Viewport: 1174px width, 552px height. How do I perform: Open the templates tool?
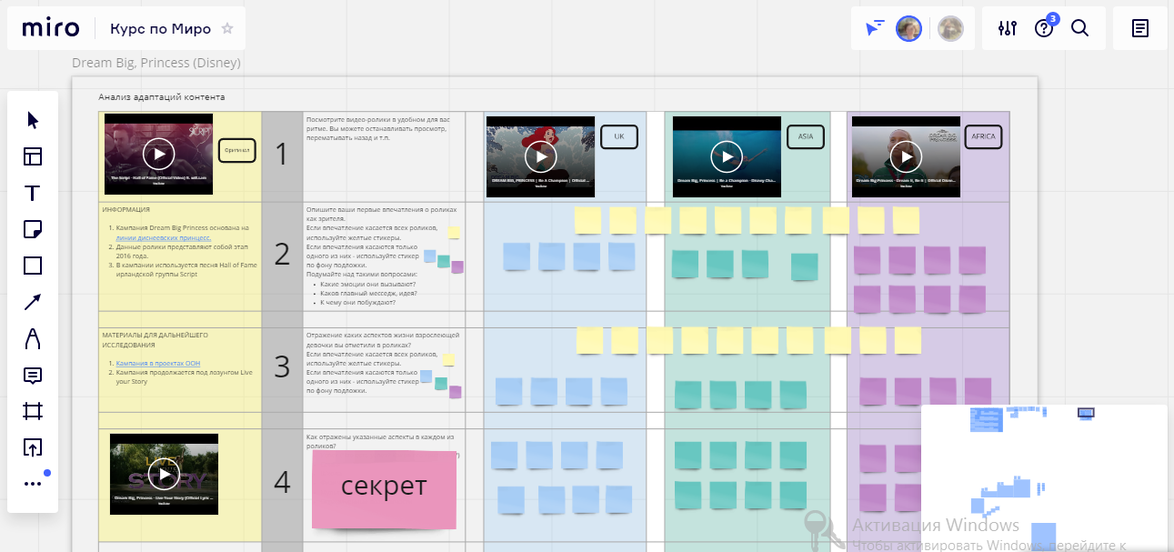point(33,157)
